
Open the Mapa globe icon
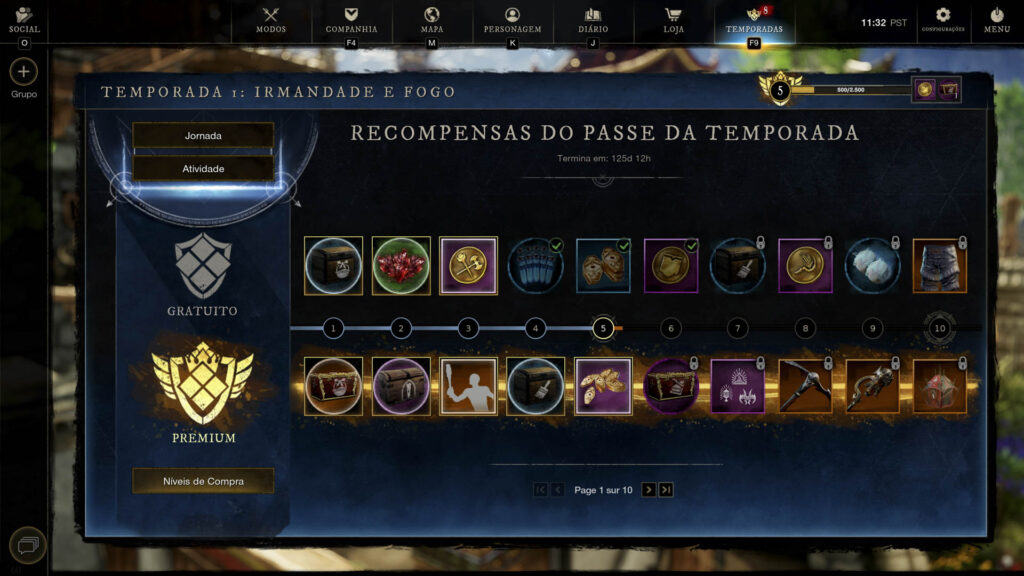[x=432, y=20]
